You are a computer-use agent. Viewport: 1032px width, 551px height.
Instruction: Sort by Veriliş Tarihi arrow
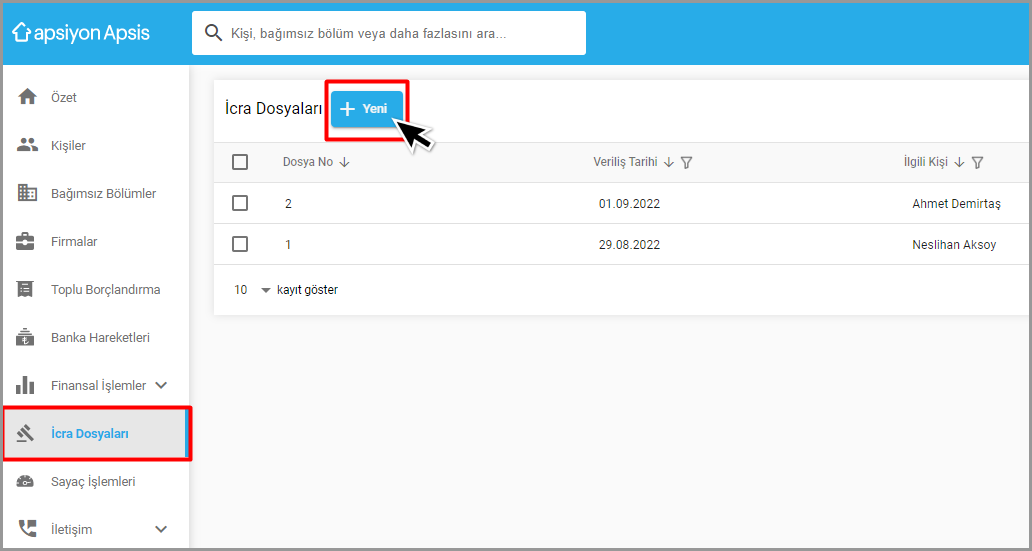669,163
